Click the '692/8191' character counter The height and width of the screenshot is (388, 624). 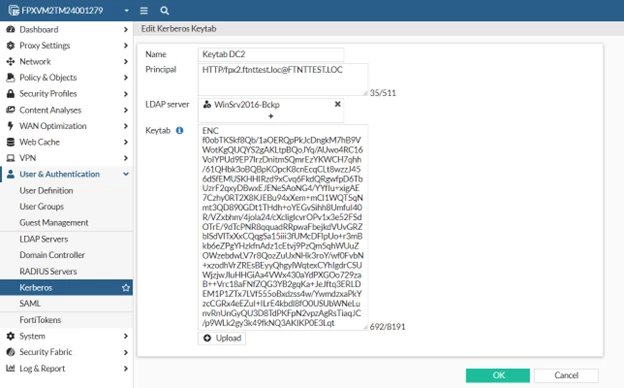point(387,327)
